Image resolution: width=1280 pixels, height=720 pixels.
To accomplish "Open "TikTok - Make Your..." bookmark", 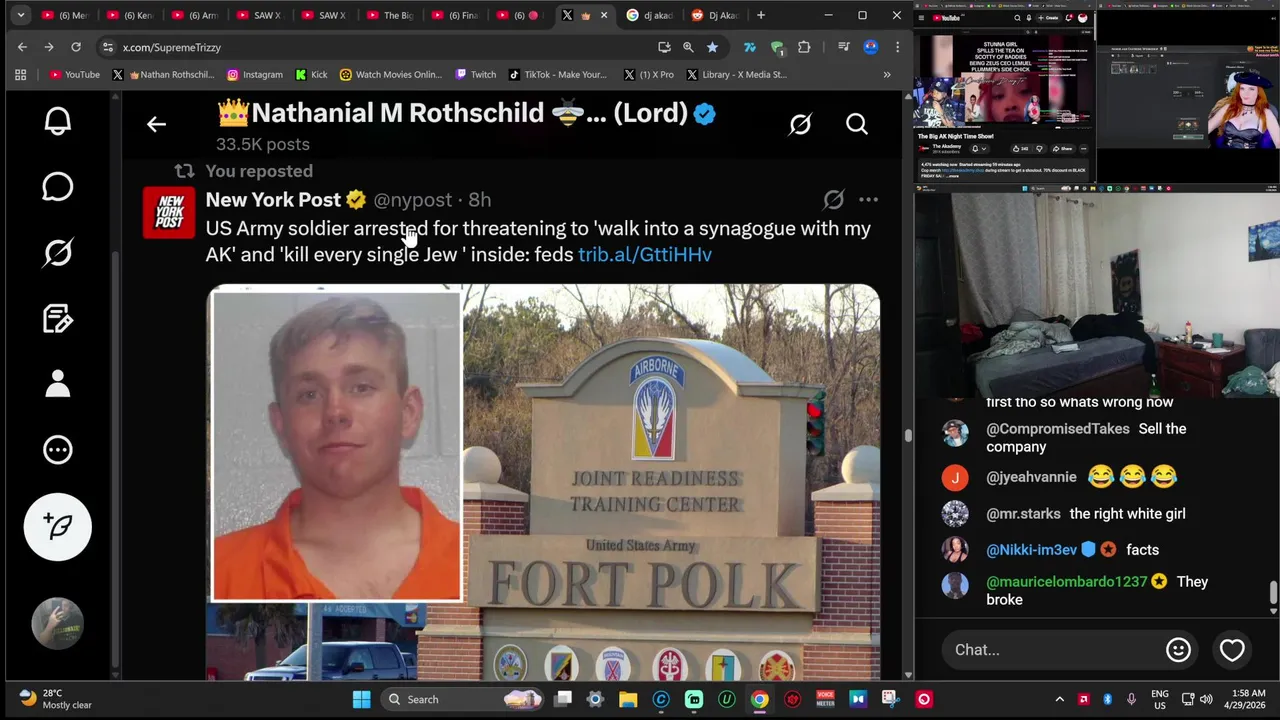I will [x=558, y=74].
